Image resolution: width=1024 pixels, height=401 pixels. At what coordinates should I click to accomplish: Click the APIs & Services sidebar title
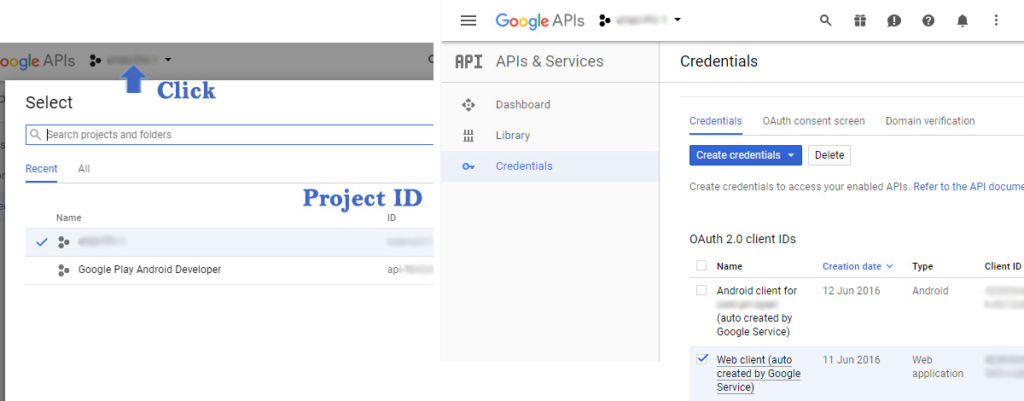(x=550, y=61)
